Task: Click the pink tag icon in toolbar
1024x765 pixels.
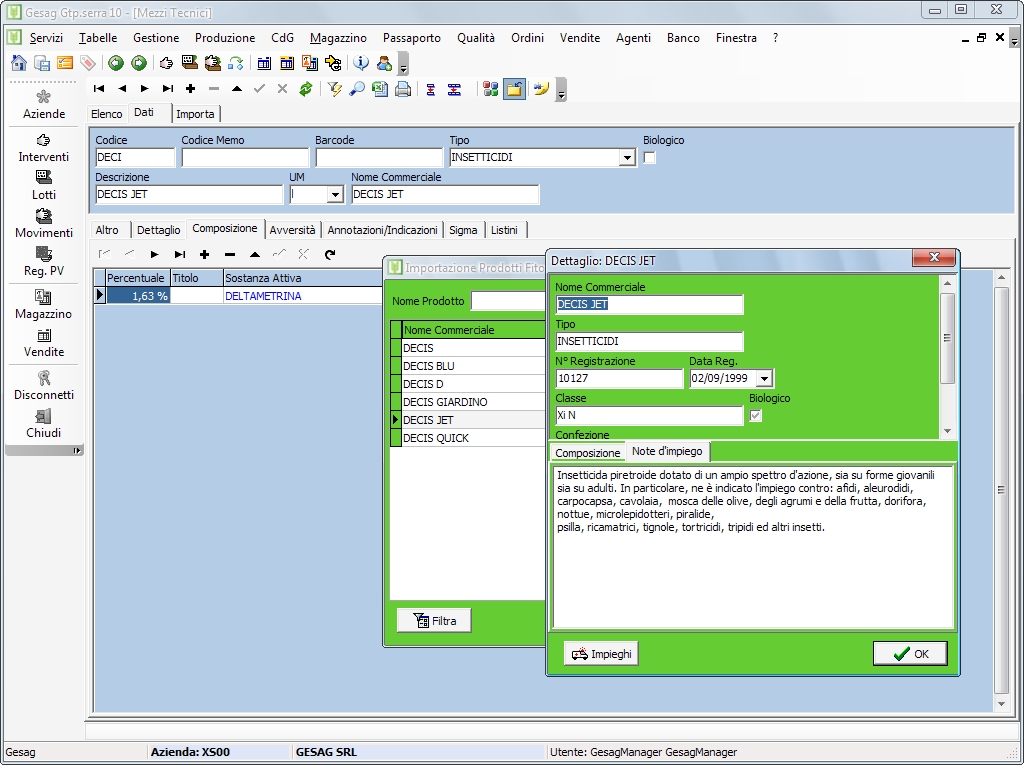Action: [x=88, y=63]
